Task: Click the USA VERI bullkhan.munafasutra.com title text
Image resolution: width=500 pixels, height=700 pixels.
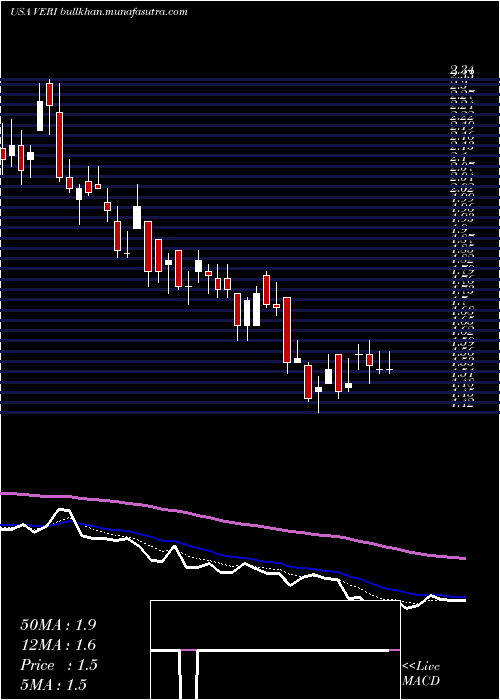Action: point(99,12)
